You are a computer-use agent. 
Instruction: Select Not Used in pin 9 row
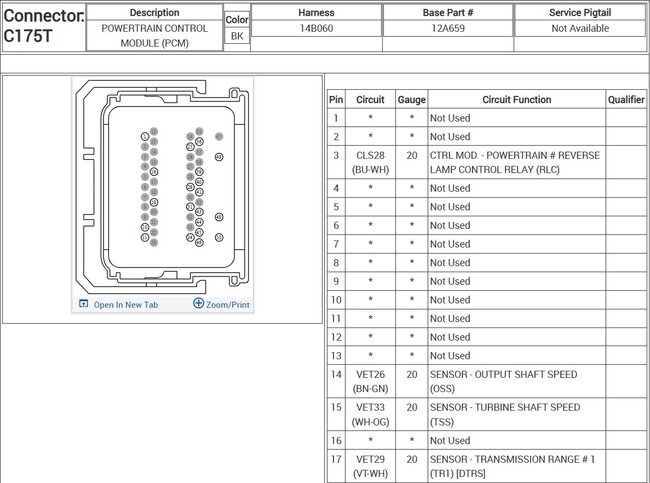450,282
